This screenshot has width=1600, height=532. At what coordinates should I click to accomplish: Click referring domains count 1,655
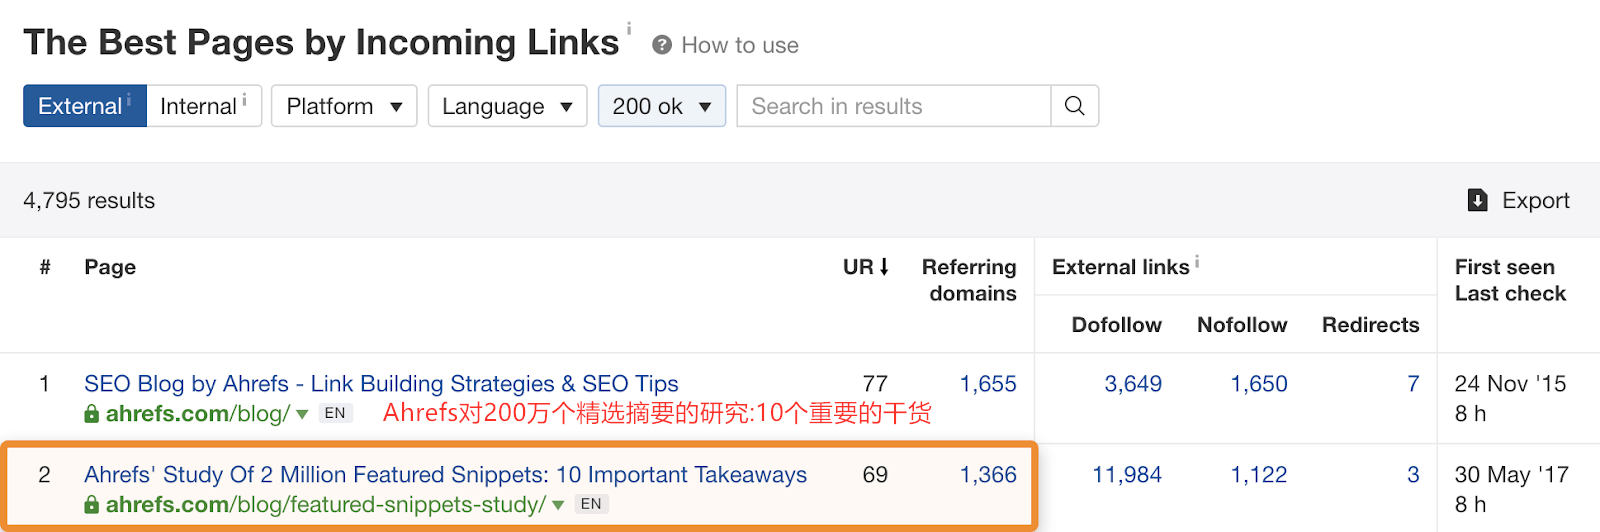coord(987,384)
